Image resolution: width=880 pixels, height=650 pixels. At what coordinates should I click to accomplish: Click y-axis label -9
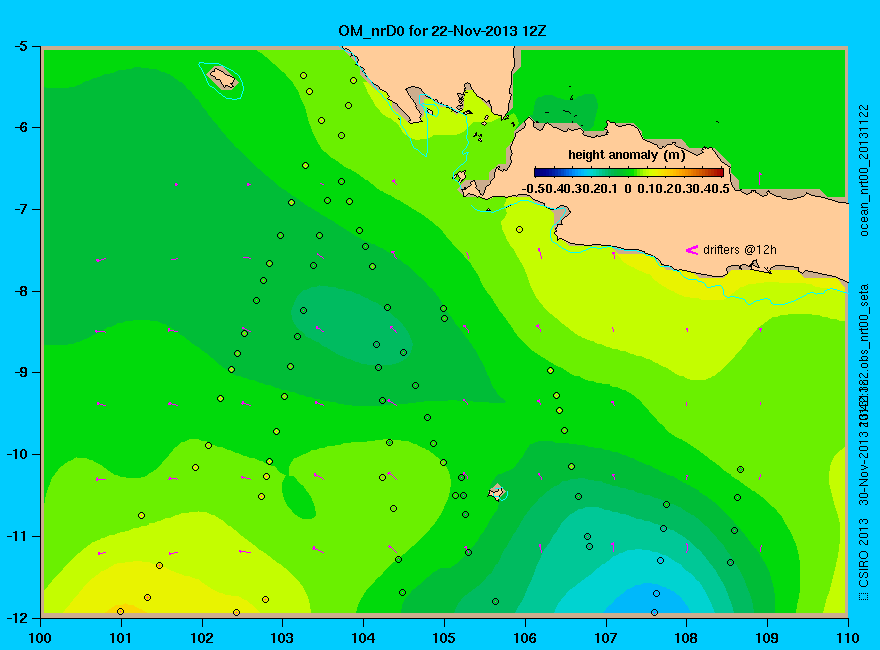(20, 372)
